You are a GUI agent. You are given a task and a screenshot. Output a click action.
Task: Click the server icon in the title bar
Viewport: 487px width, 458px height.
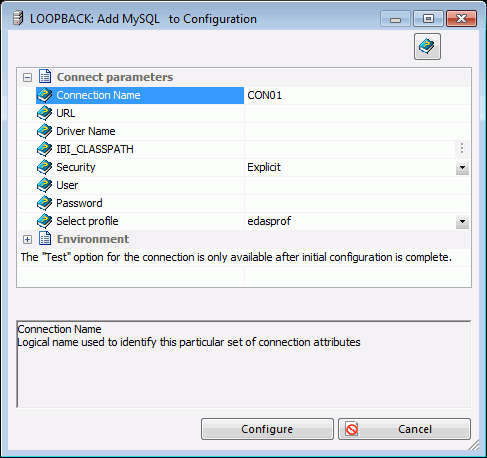(18, 18)
